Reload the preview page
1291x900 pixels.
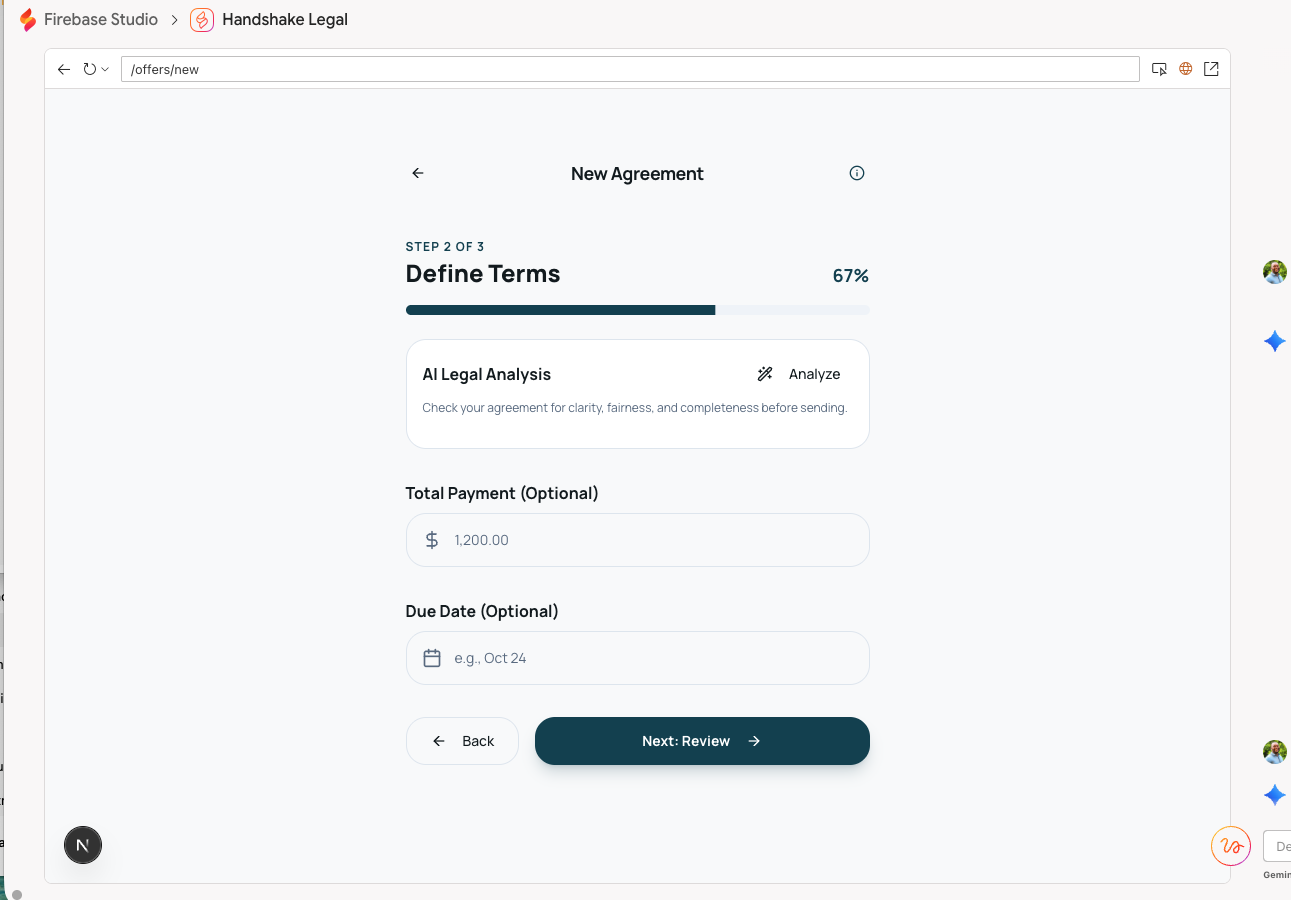[89, 69]
